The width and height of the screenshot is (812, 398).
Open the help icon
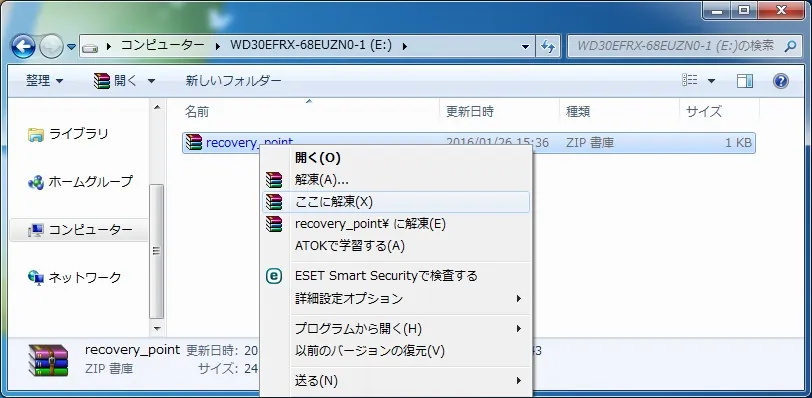(780, 81)
